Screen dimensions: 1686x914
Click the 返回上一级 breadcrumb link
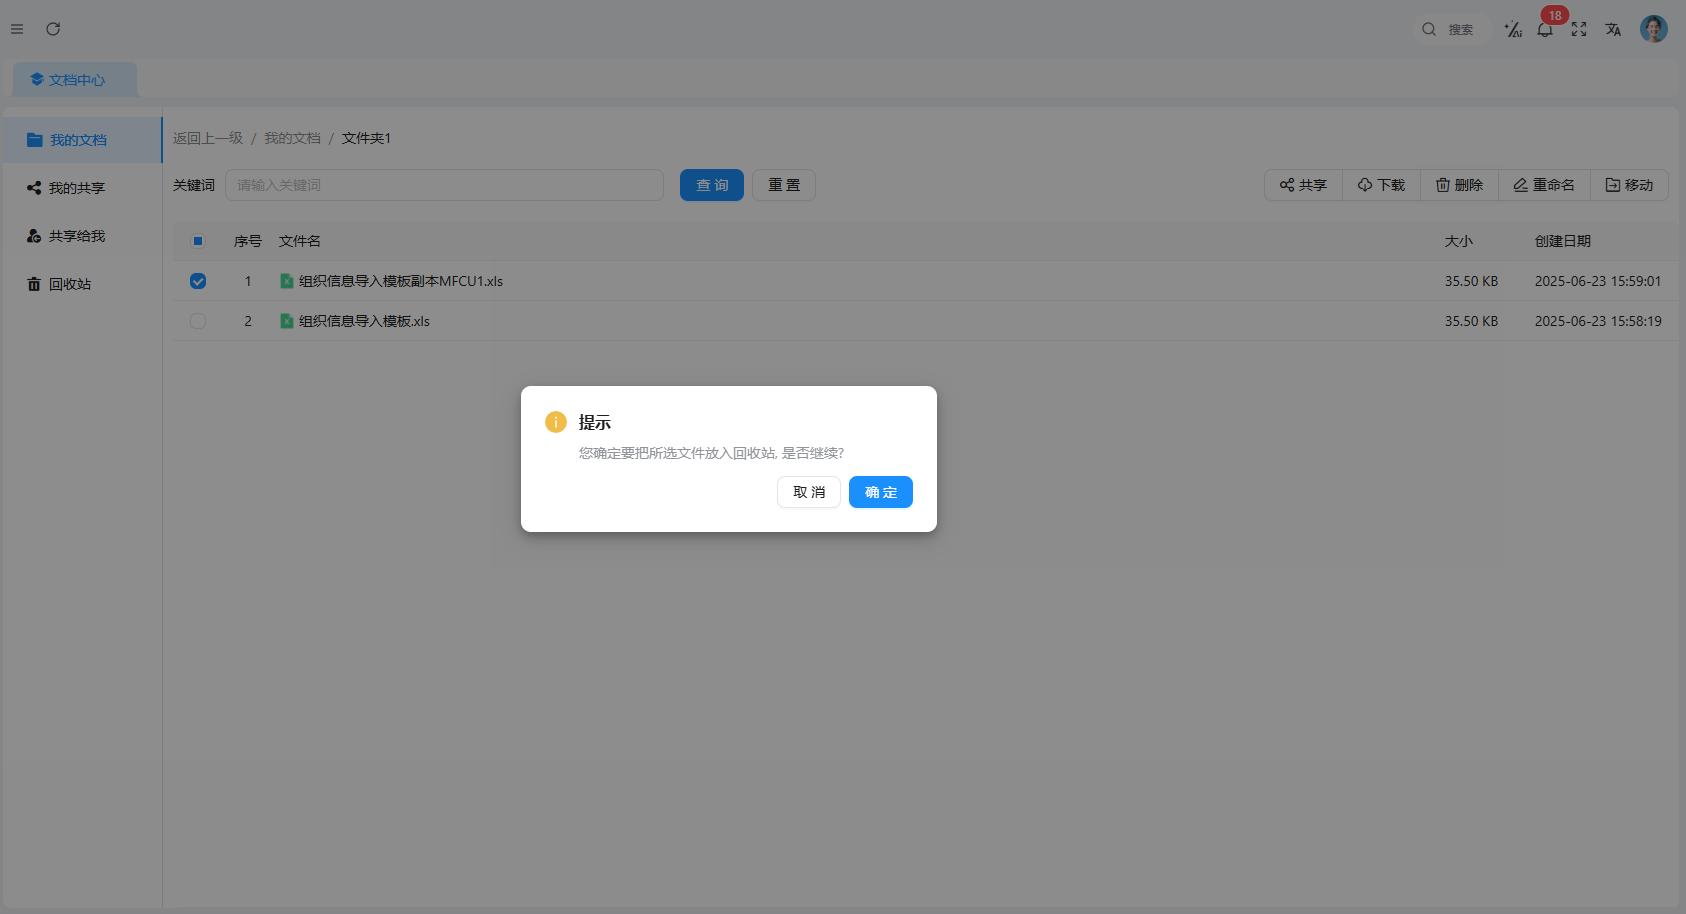208,138
